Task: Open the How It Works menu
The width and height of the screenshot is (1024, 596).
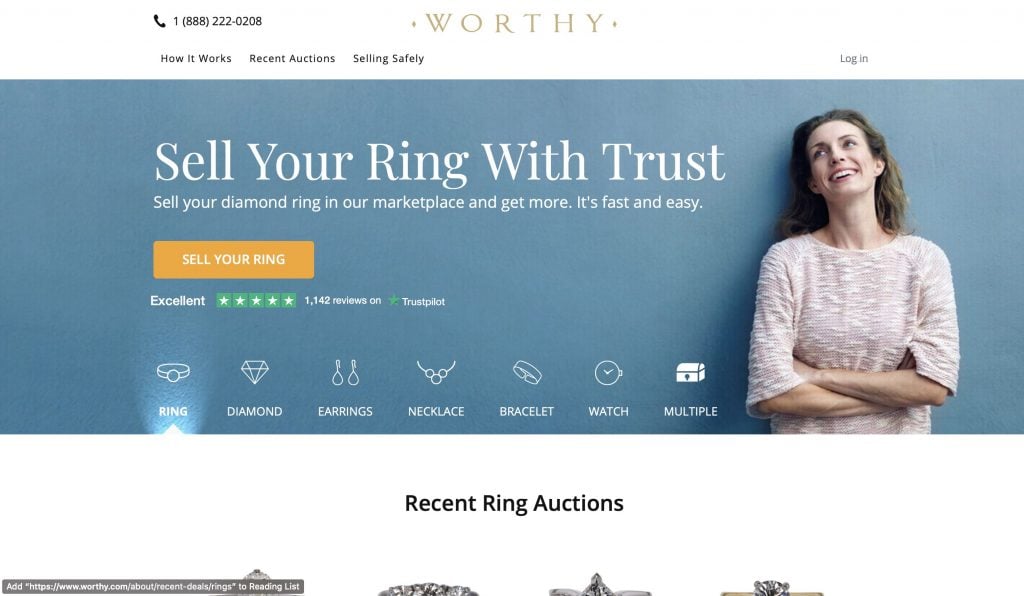Action: coord(196,58)
